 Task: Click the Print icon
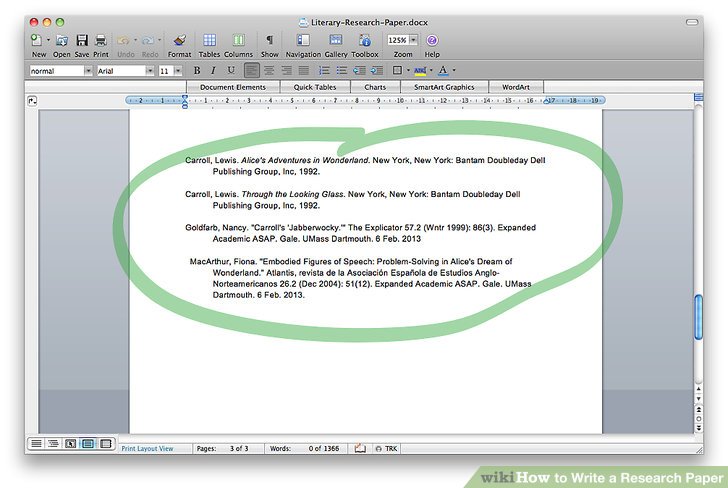click(x=101, y=40)
